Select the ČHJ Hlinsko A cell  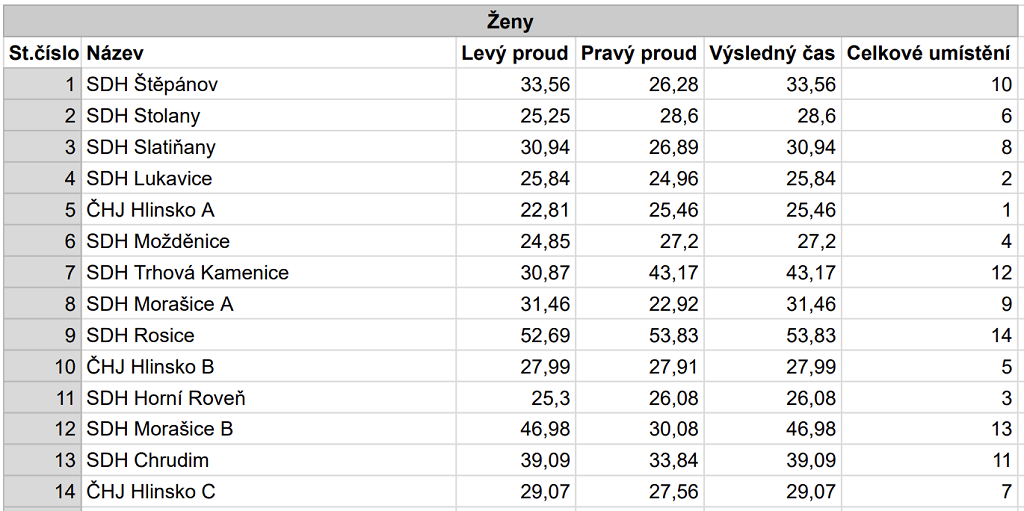tap(268, 210)
